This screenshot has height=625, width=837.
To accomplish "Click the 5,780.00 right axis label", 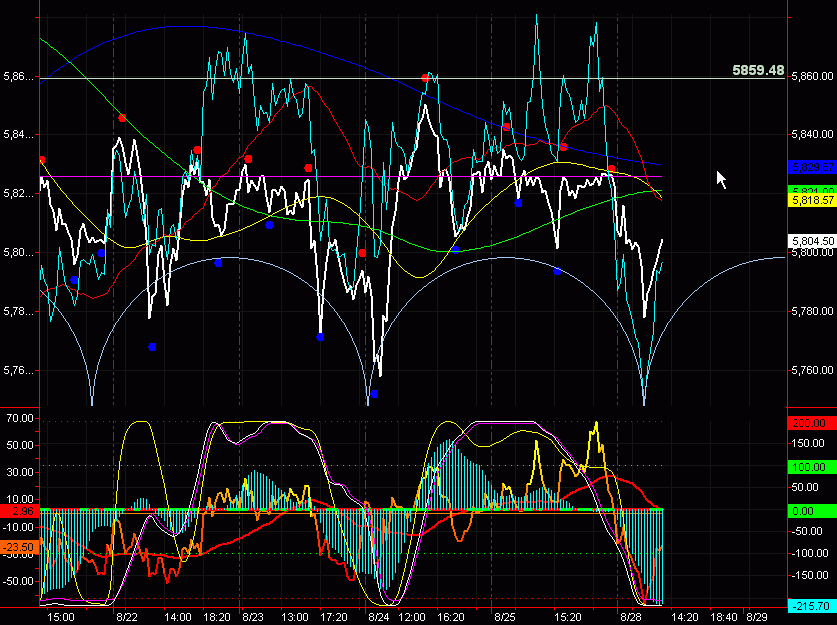I will [812, 311].
